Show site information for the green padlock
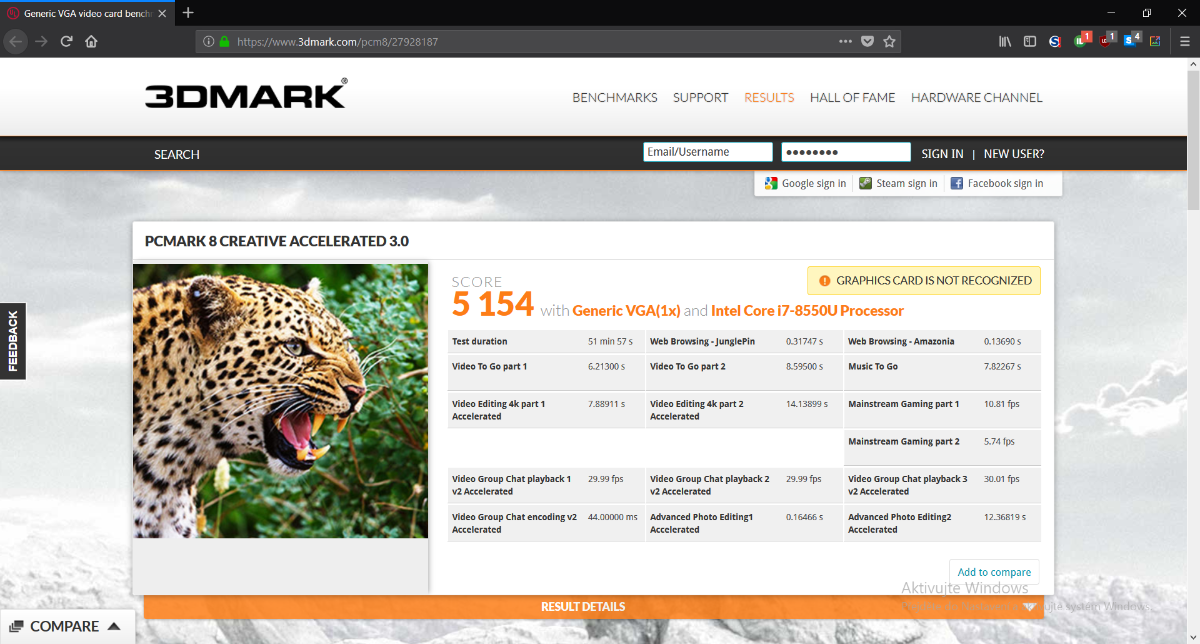This screenshot has width=1200, height=644. click(x=225, y=42)
